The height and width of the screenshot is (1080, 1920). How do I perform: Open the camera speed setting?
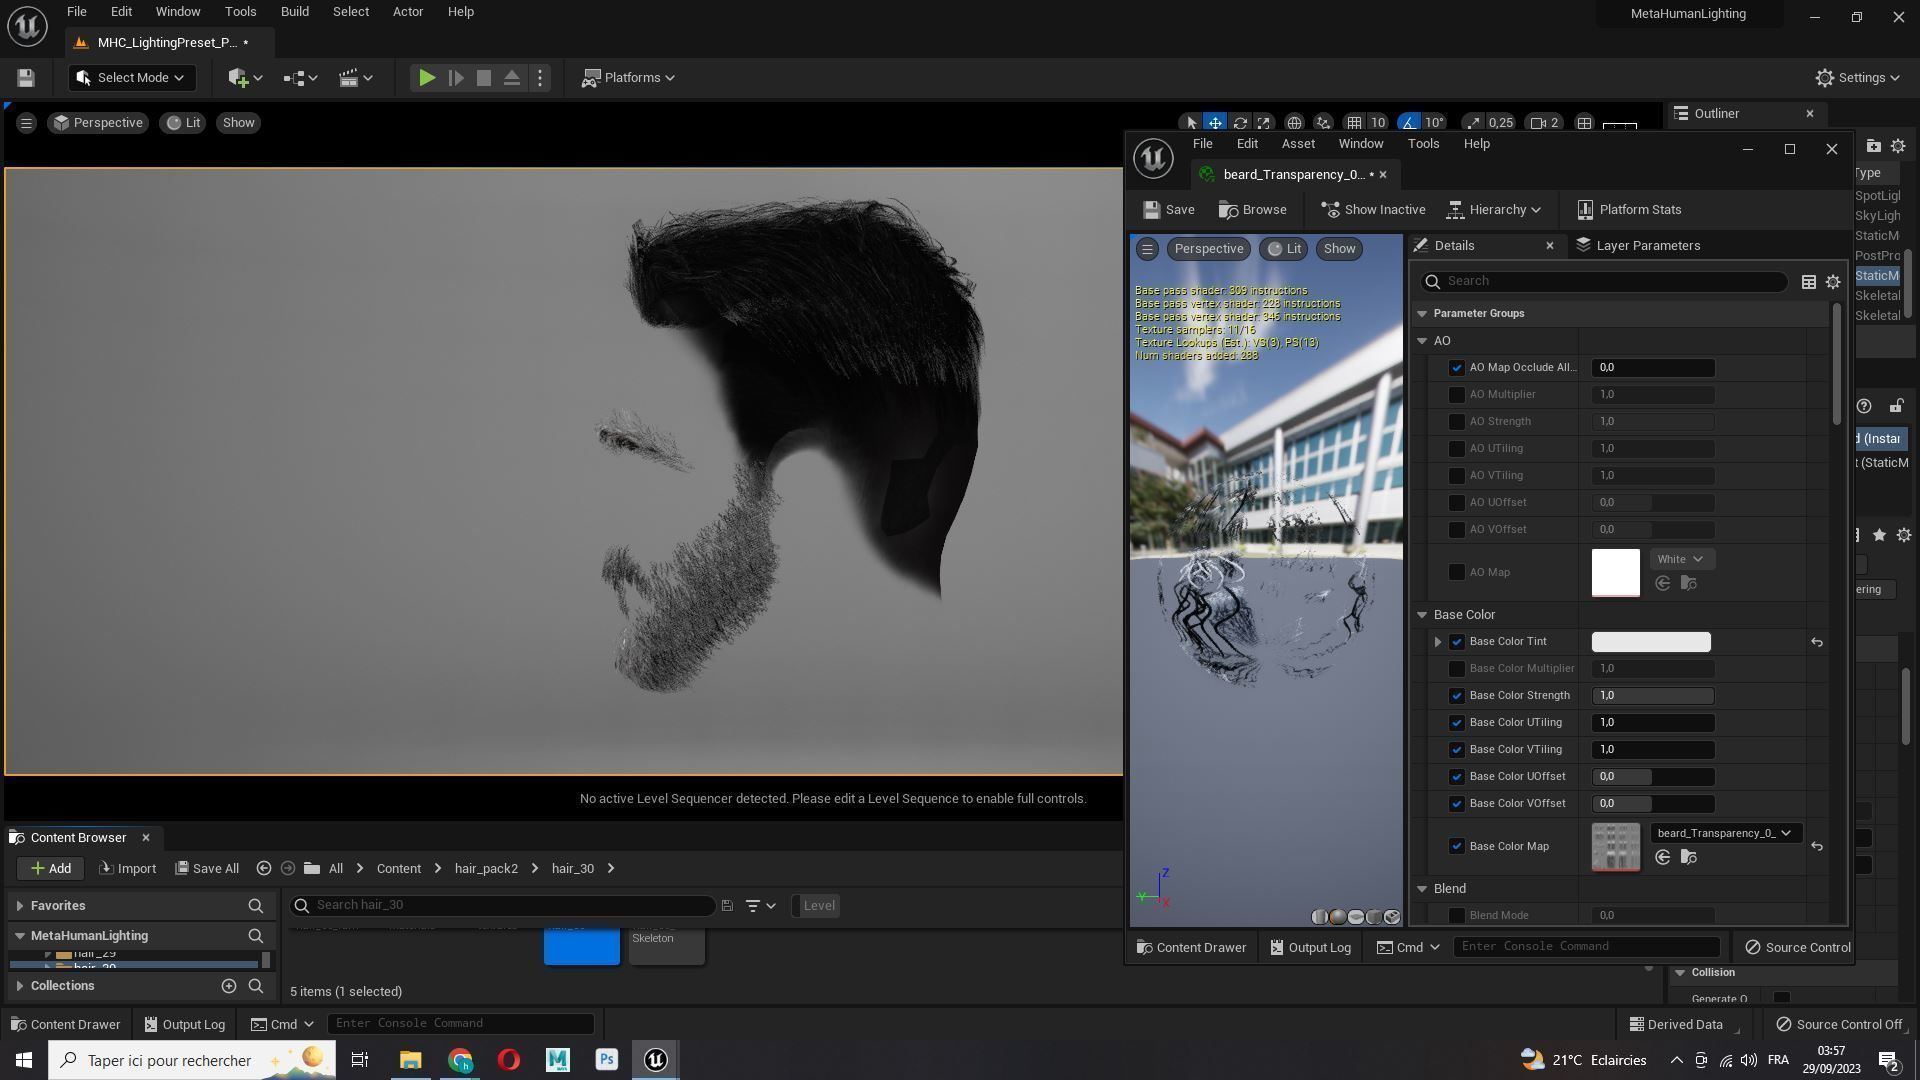[1545, 123]
